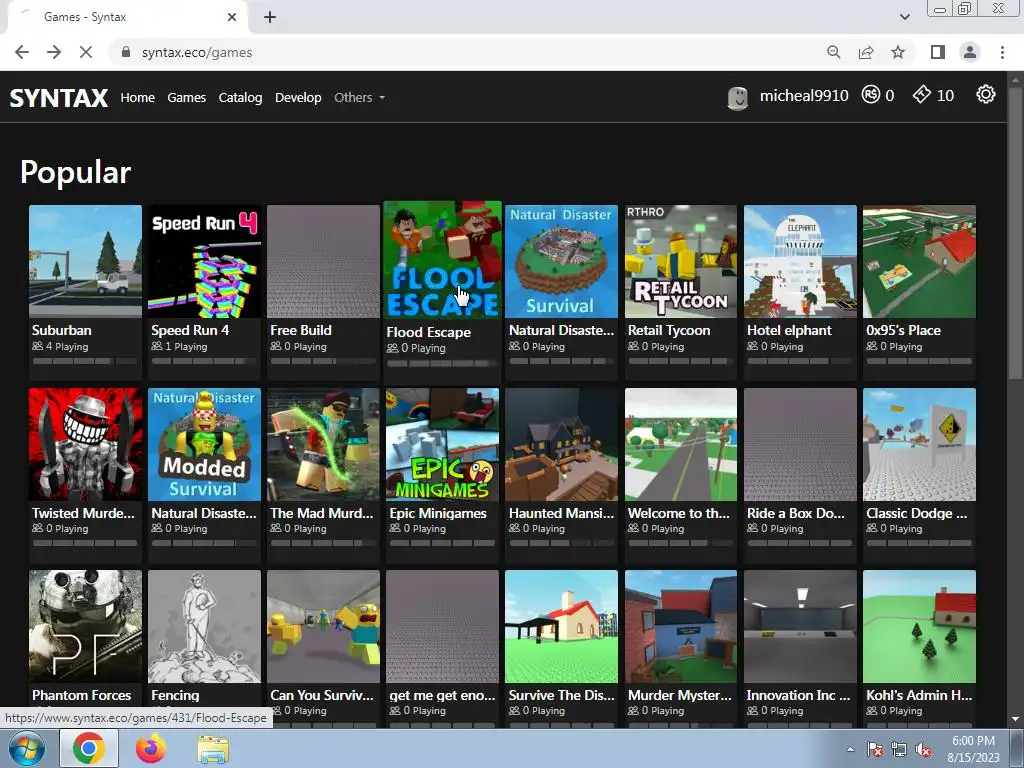Click Innovation Inc thumbnail
Viewport: 1024px width, 768px height.
(800, 626)
